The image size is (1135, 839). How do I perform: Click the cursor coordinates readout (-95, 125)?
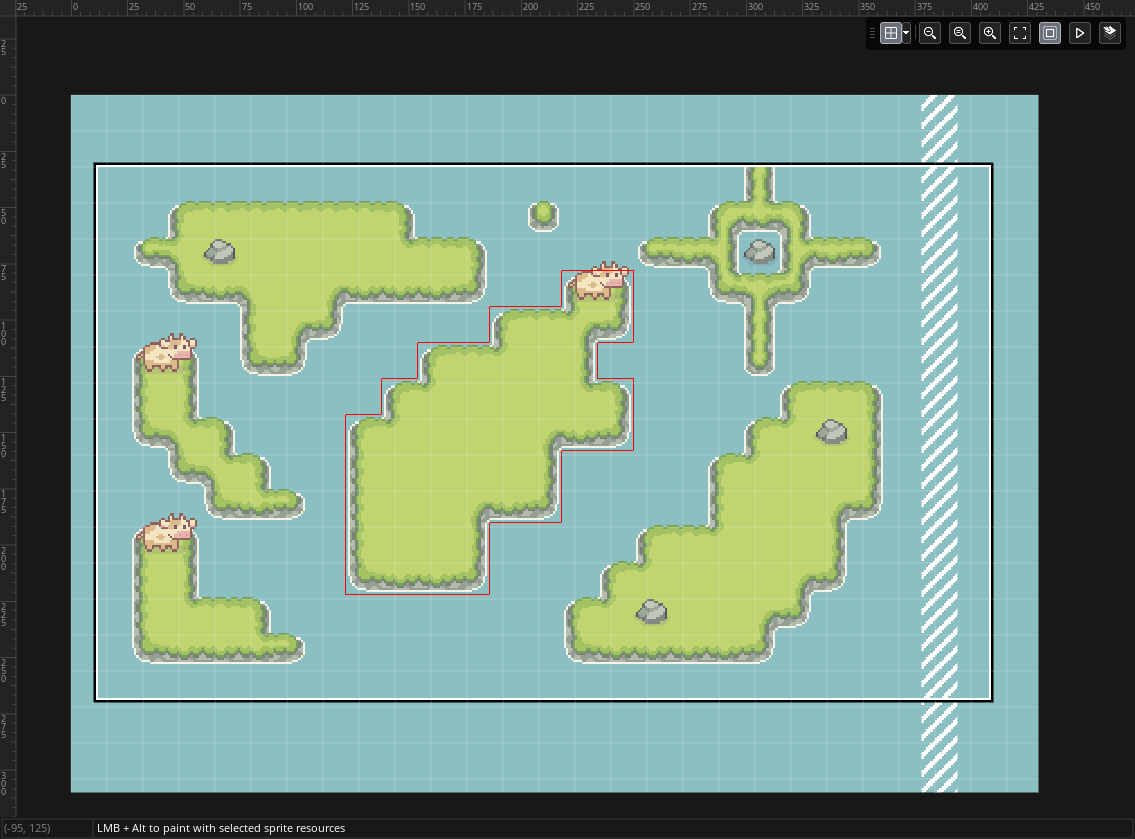point(28,828)
